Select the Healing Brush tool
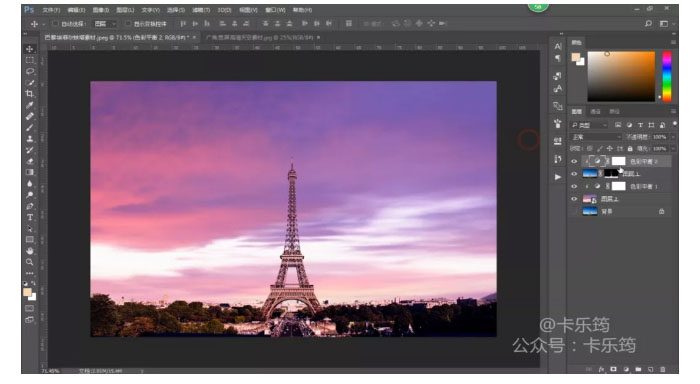The image size is (700, 384). 30,116
